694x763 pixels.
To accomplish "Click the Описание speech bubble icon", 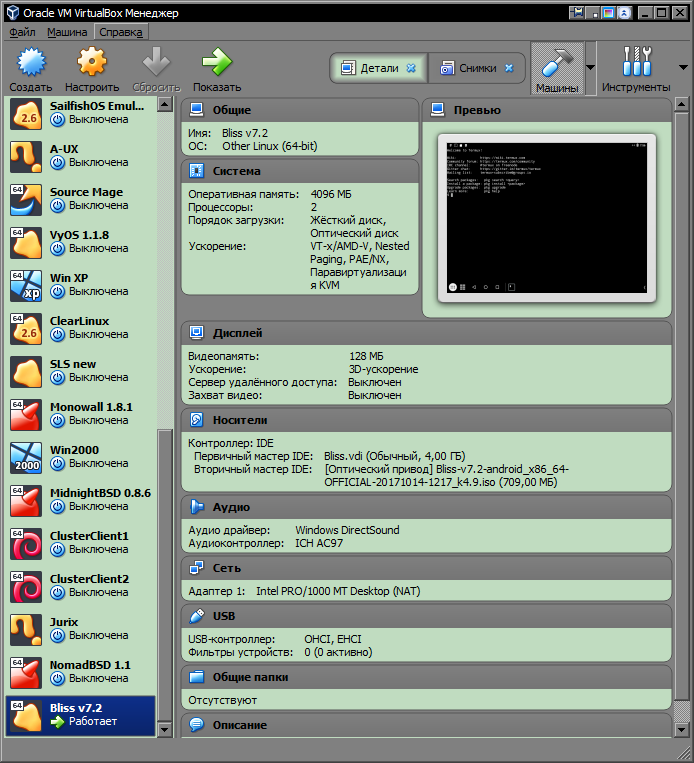I will pyautogui.click(x=197, y=725).
